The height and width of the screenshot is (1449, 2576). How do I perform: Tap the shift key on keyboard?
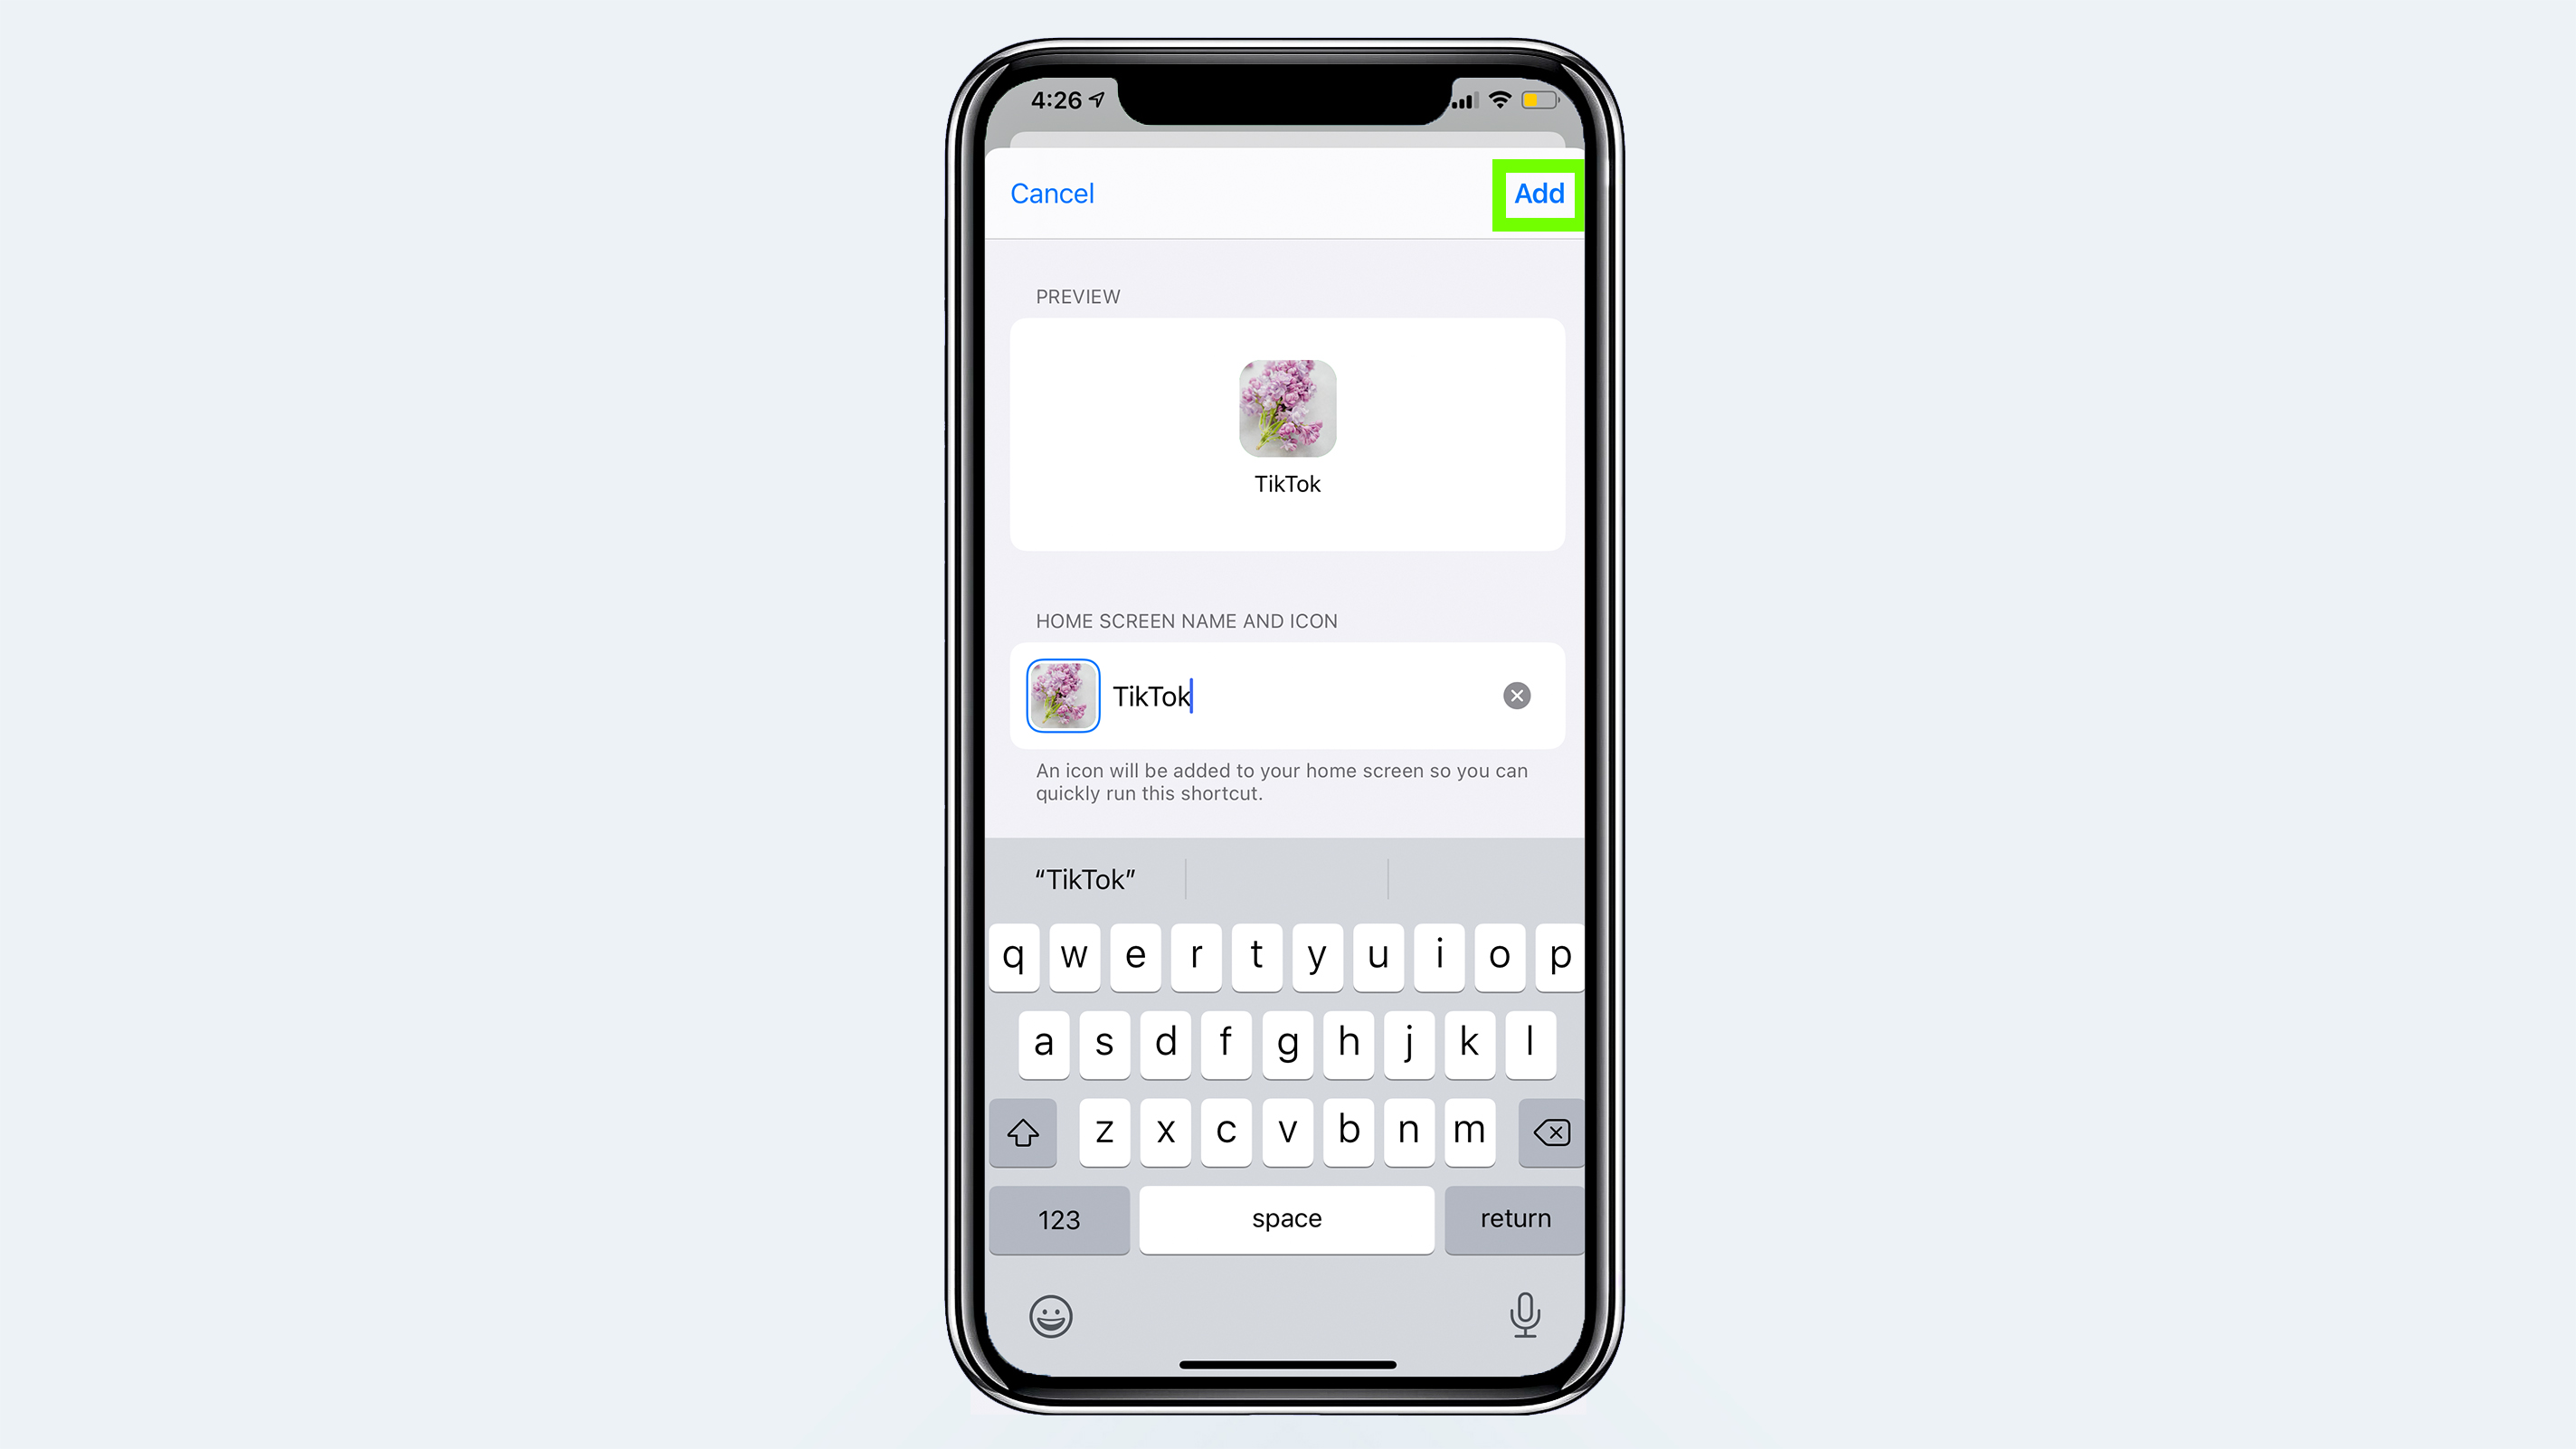1023,1132
